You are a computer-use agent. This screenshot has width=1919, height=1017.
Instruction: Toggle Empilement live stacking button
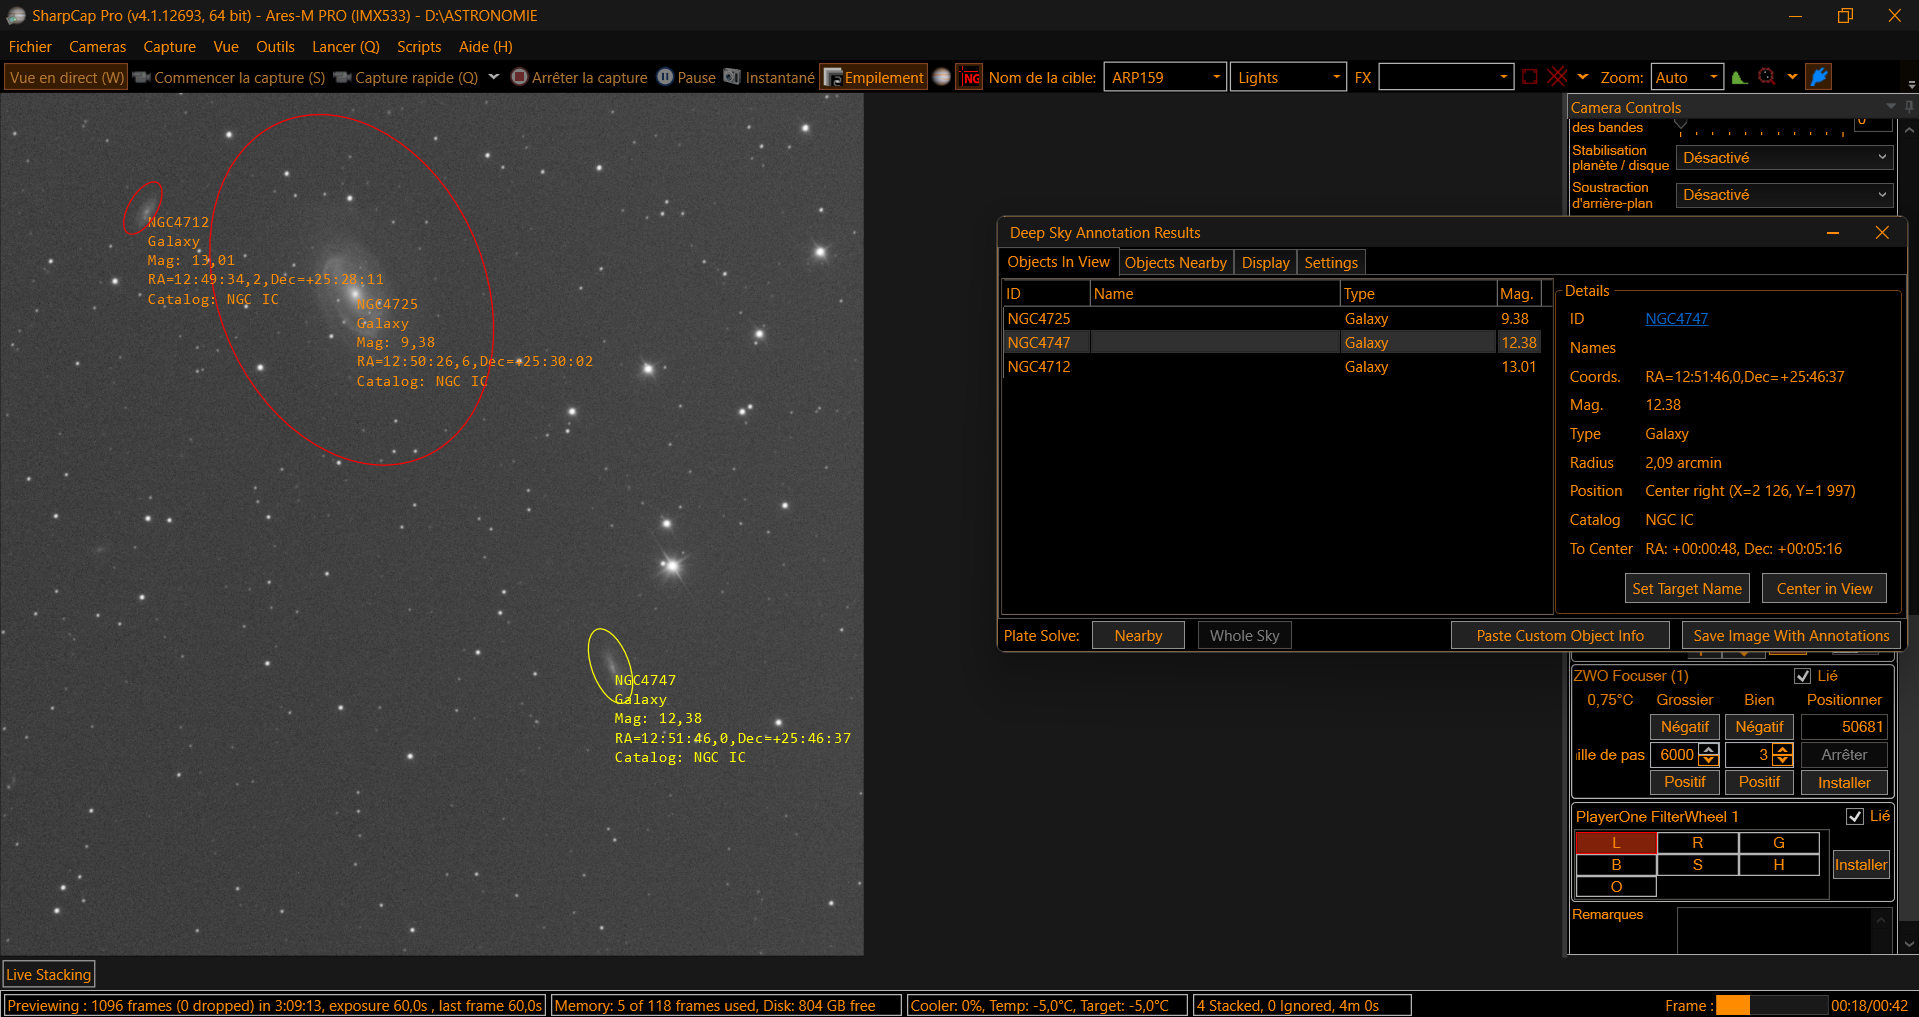coord(873,77)
